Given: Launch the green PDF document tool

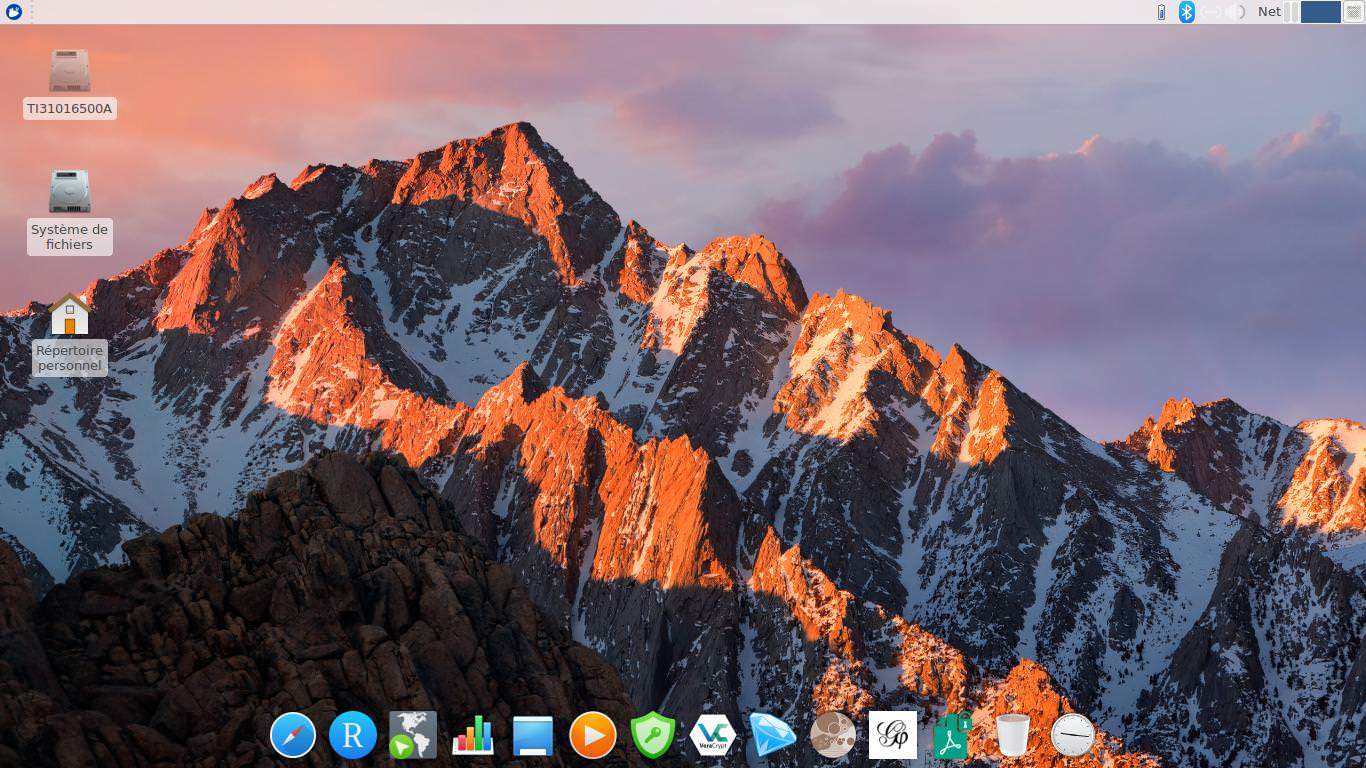Looking at the screenshot, I should pyautogui.click(x=953, y=736).
